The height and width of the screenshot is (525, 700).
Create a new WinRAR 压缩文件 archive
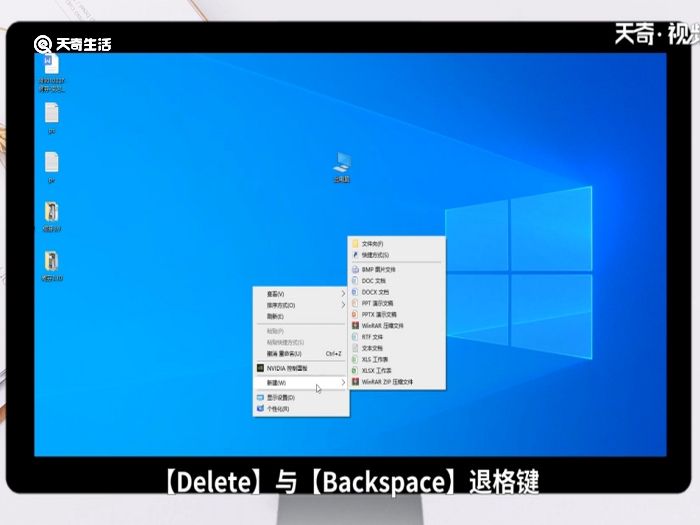(x=396, y=325)
